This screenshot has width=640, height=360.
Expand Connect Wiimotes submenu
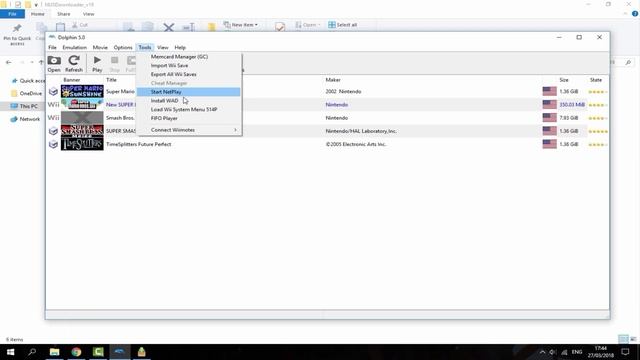coord(189,130)
